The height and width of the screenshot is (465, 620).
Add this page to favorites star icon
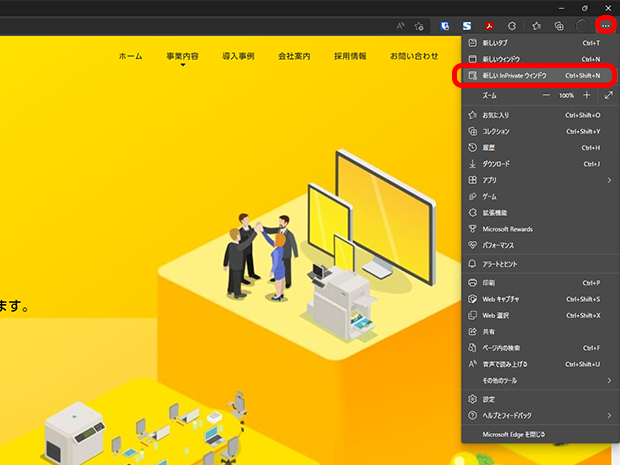point(419,26)
